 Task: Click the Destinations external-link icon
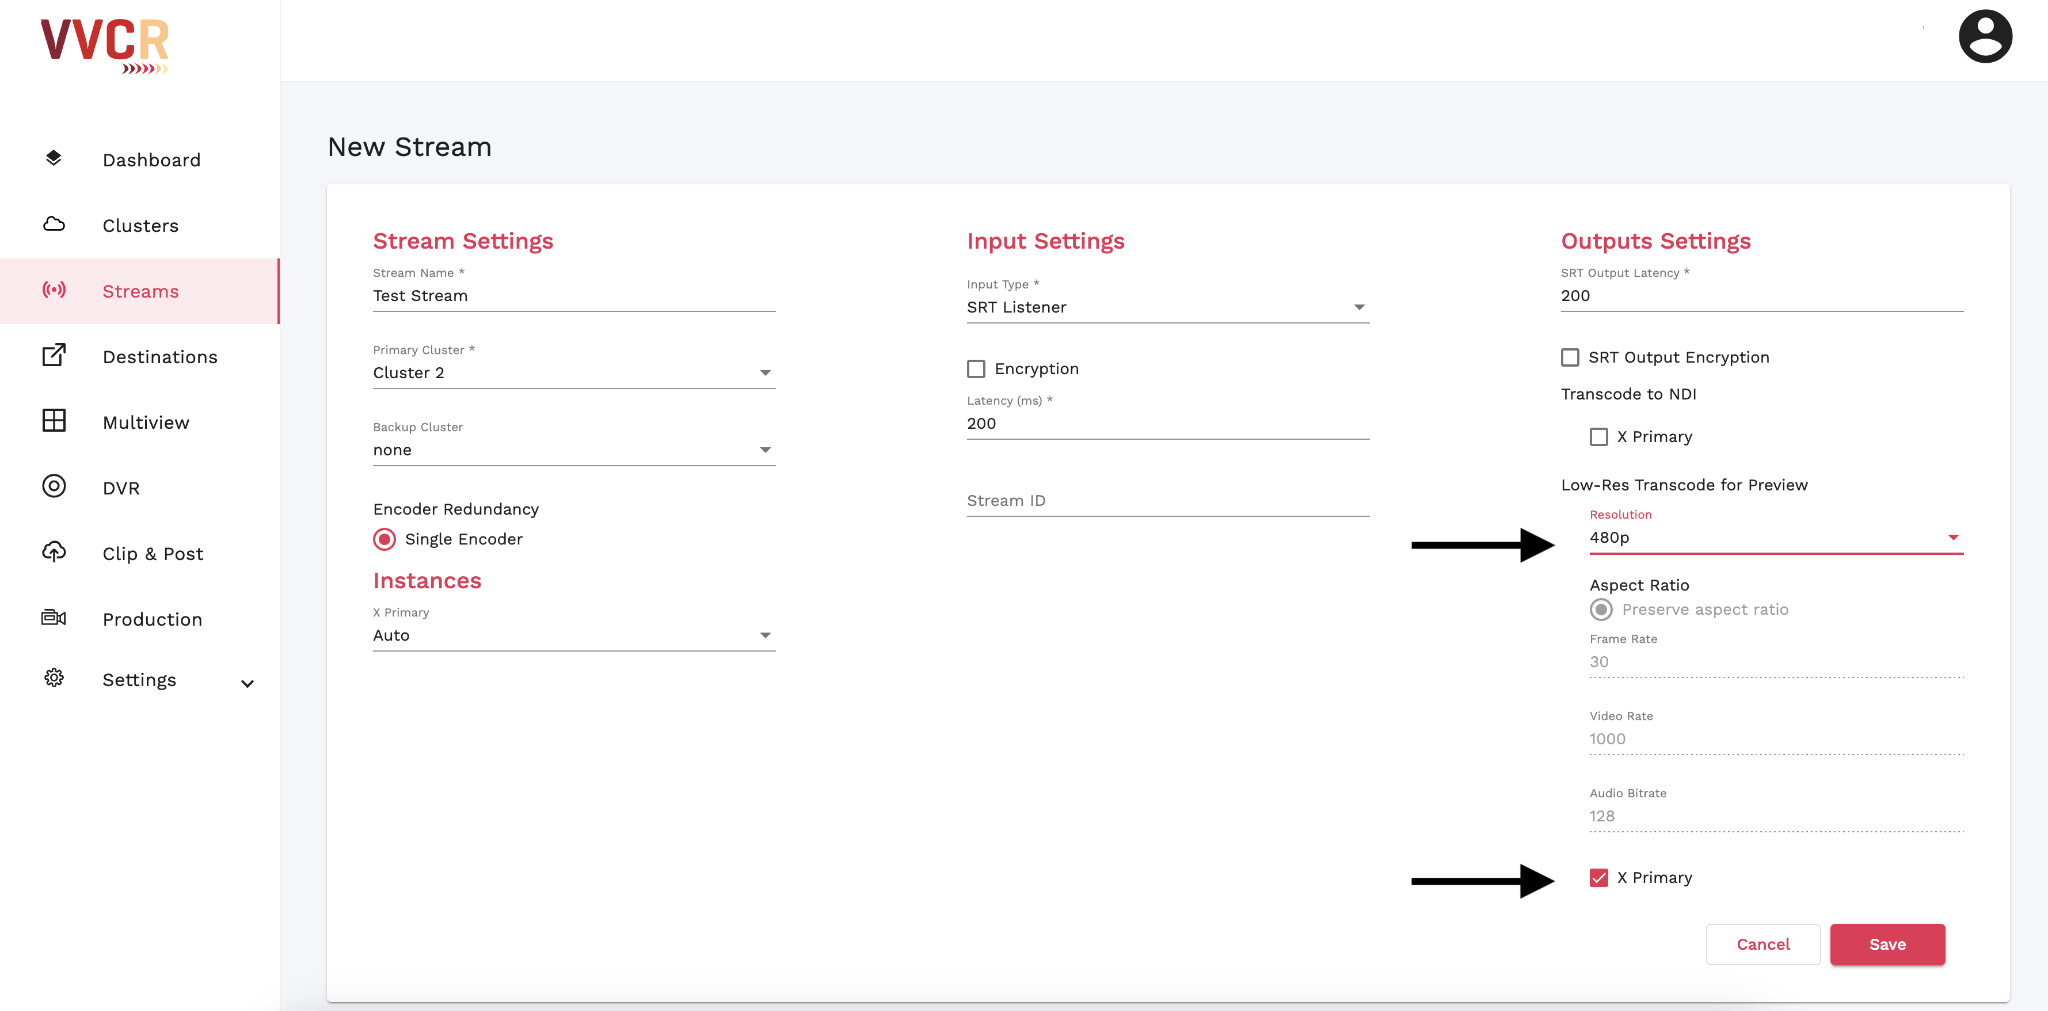point(54,355)
